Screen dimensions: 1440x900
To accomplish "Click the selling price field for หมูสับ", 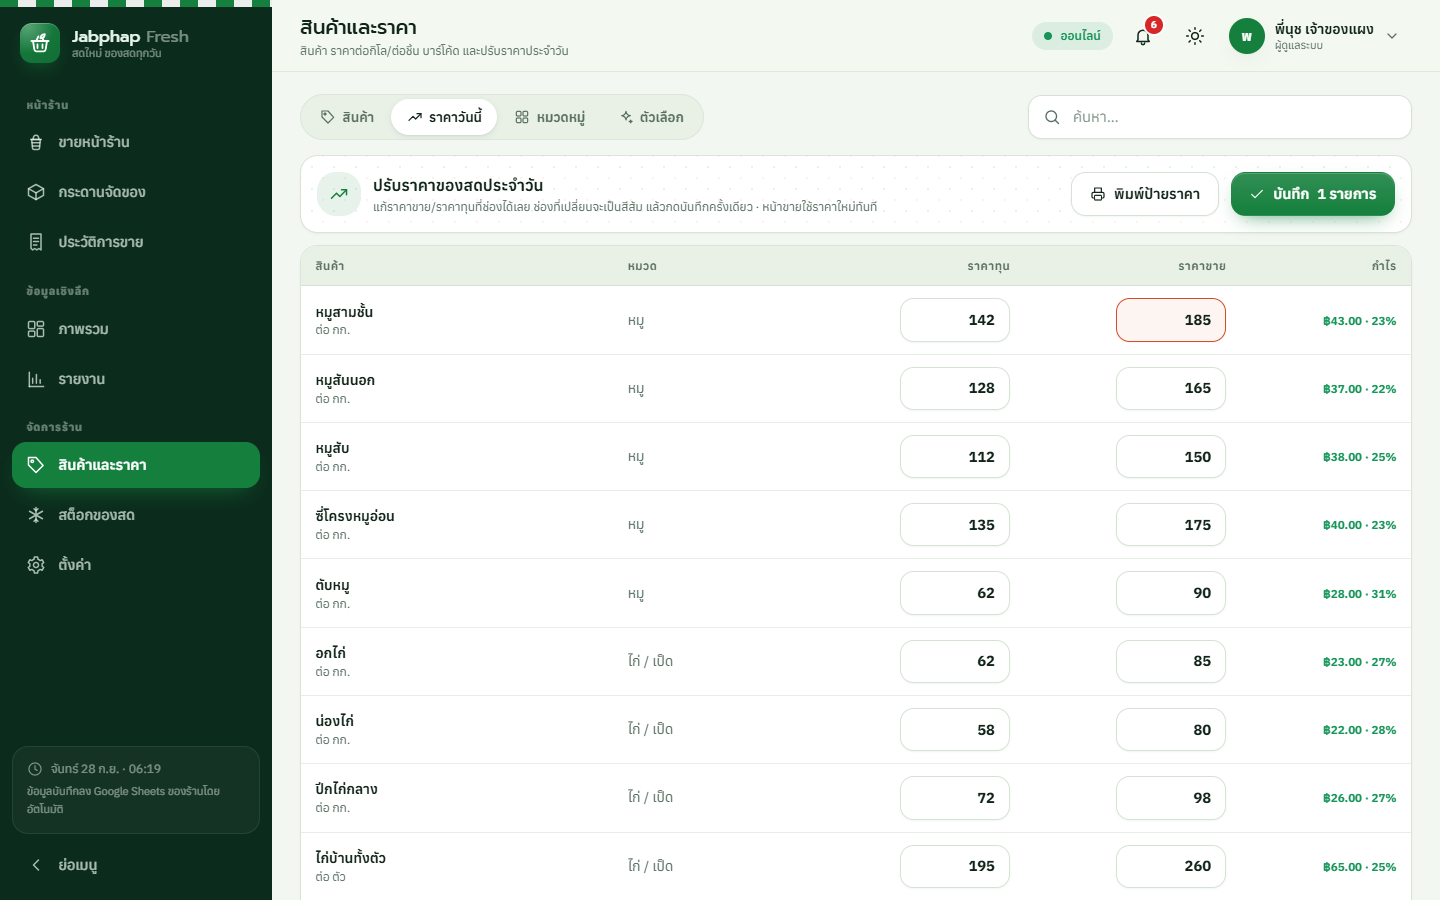I will coord(1171,457).
